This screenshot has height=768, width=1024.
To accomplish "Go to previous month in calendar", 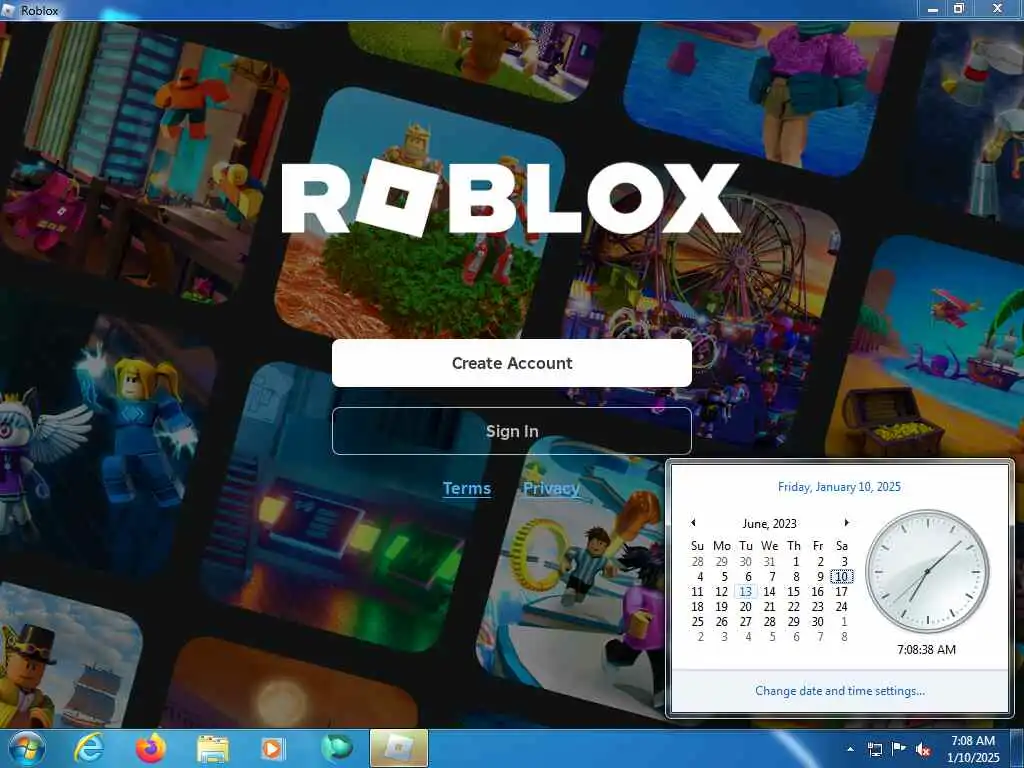I will 693,522.
